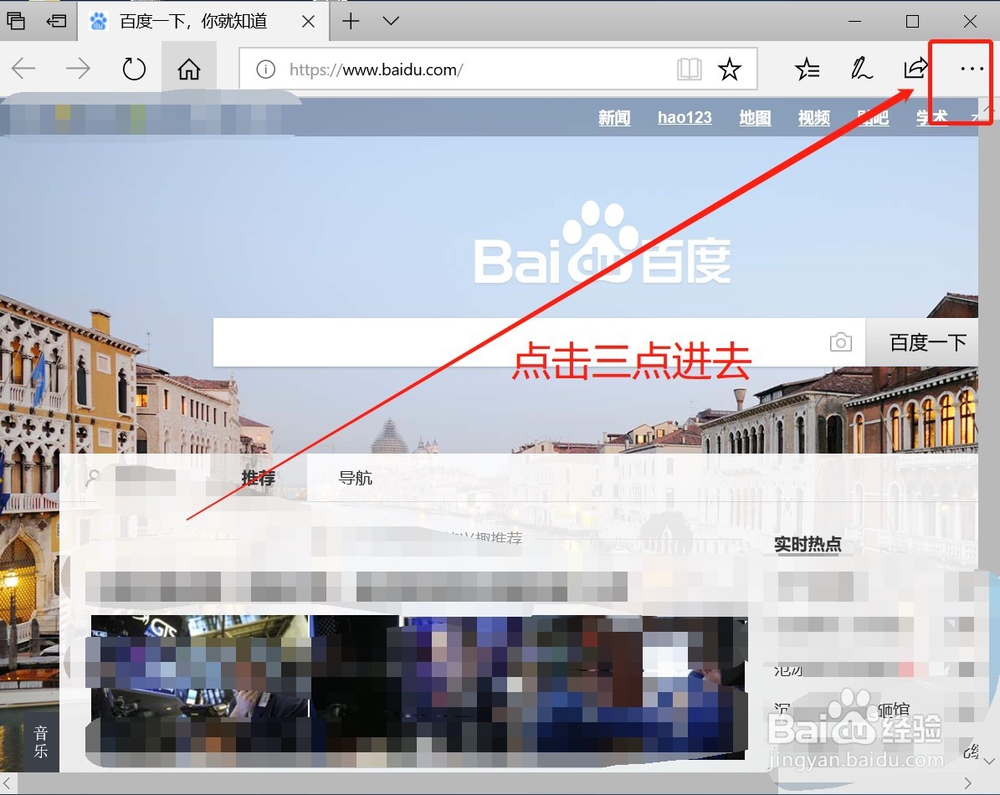
Task: Open the 新闻 link
Action: tap(614, 117)
